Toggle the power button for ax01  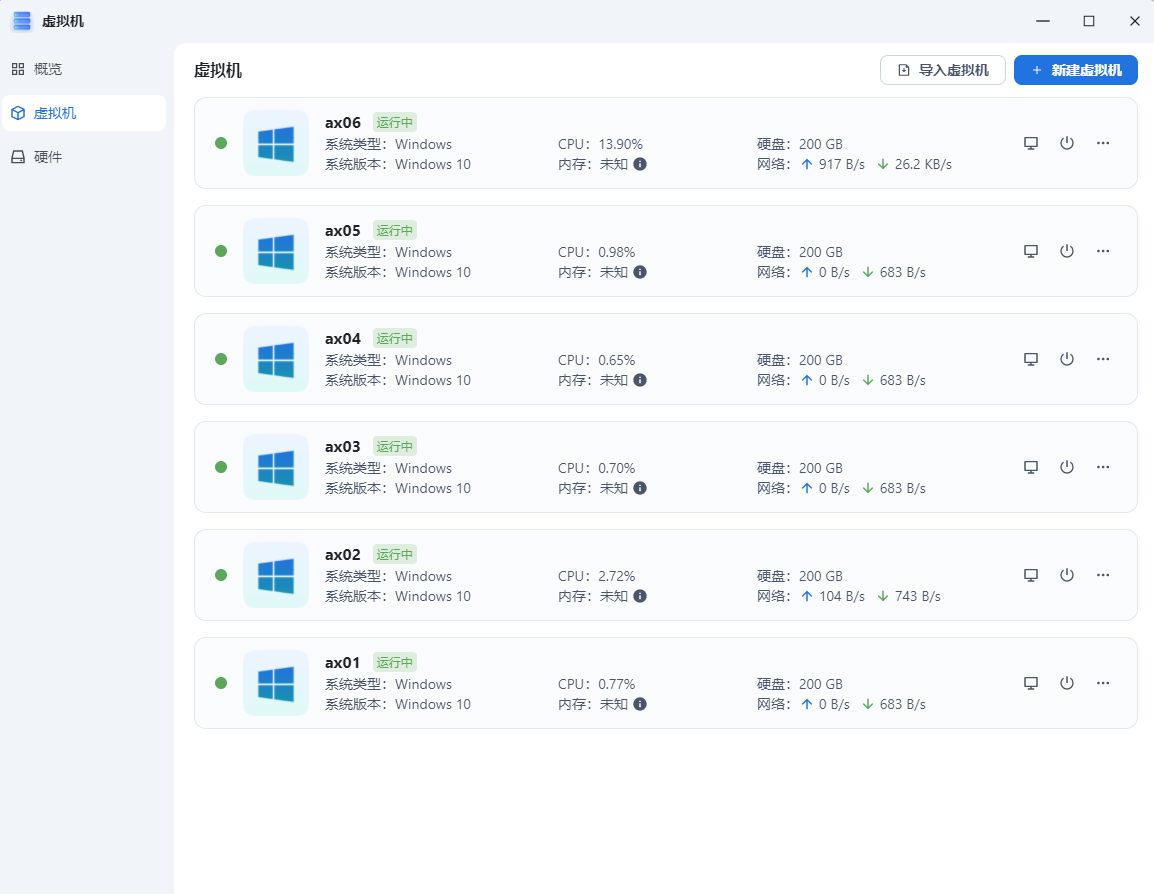tap(1067, 683)
